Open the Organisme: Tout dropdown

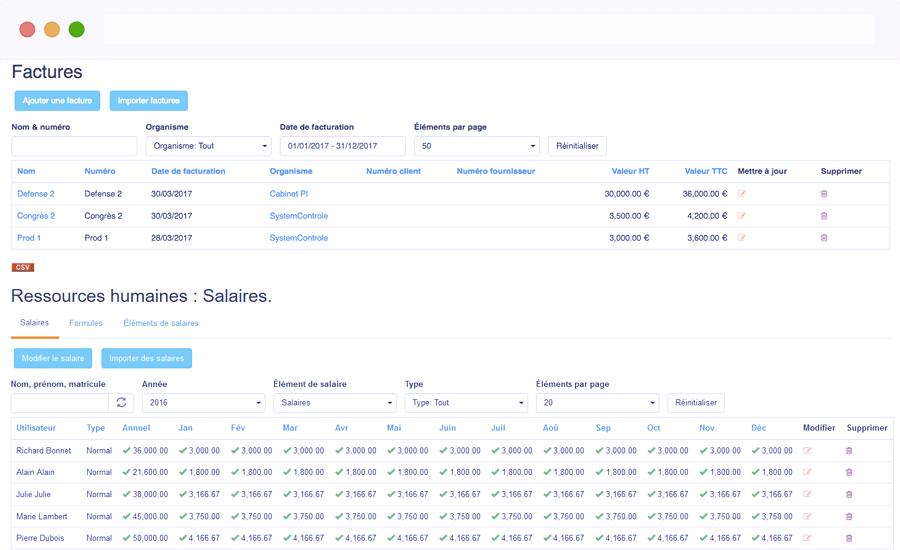tap(208, 146)
